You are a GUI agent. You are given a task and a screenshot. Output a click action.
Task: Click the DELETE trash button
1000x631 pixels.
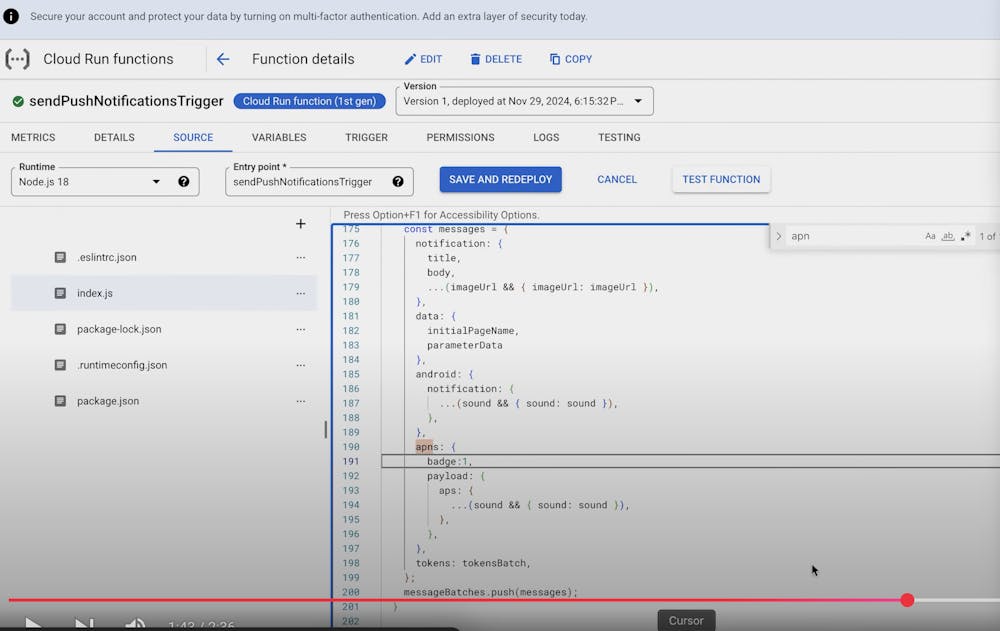[x=496, y=59]
